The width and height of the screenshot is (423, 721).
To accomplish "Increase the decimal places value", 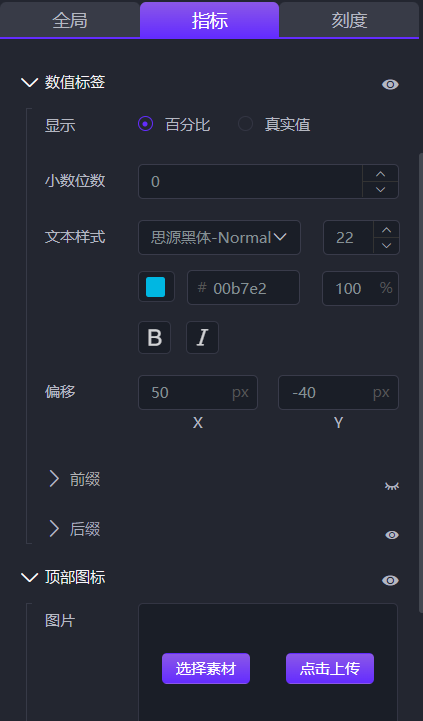I will (380, 174).
